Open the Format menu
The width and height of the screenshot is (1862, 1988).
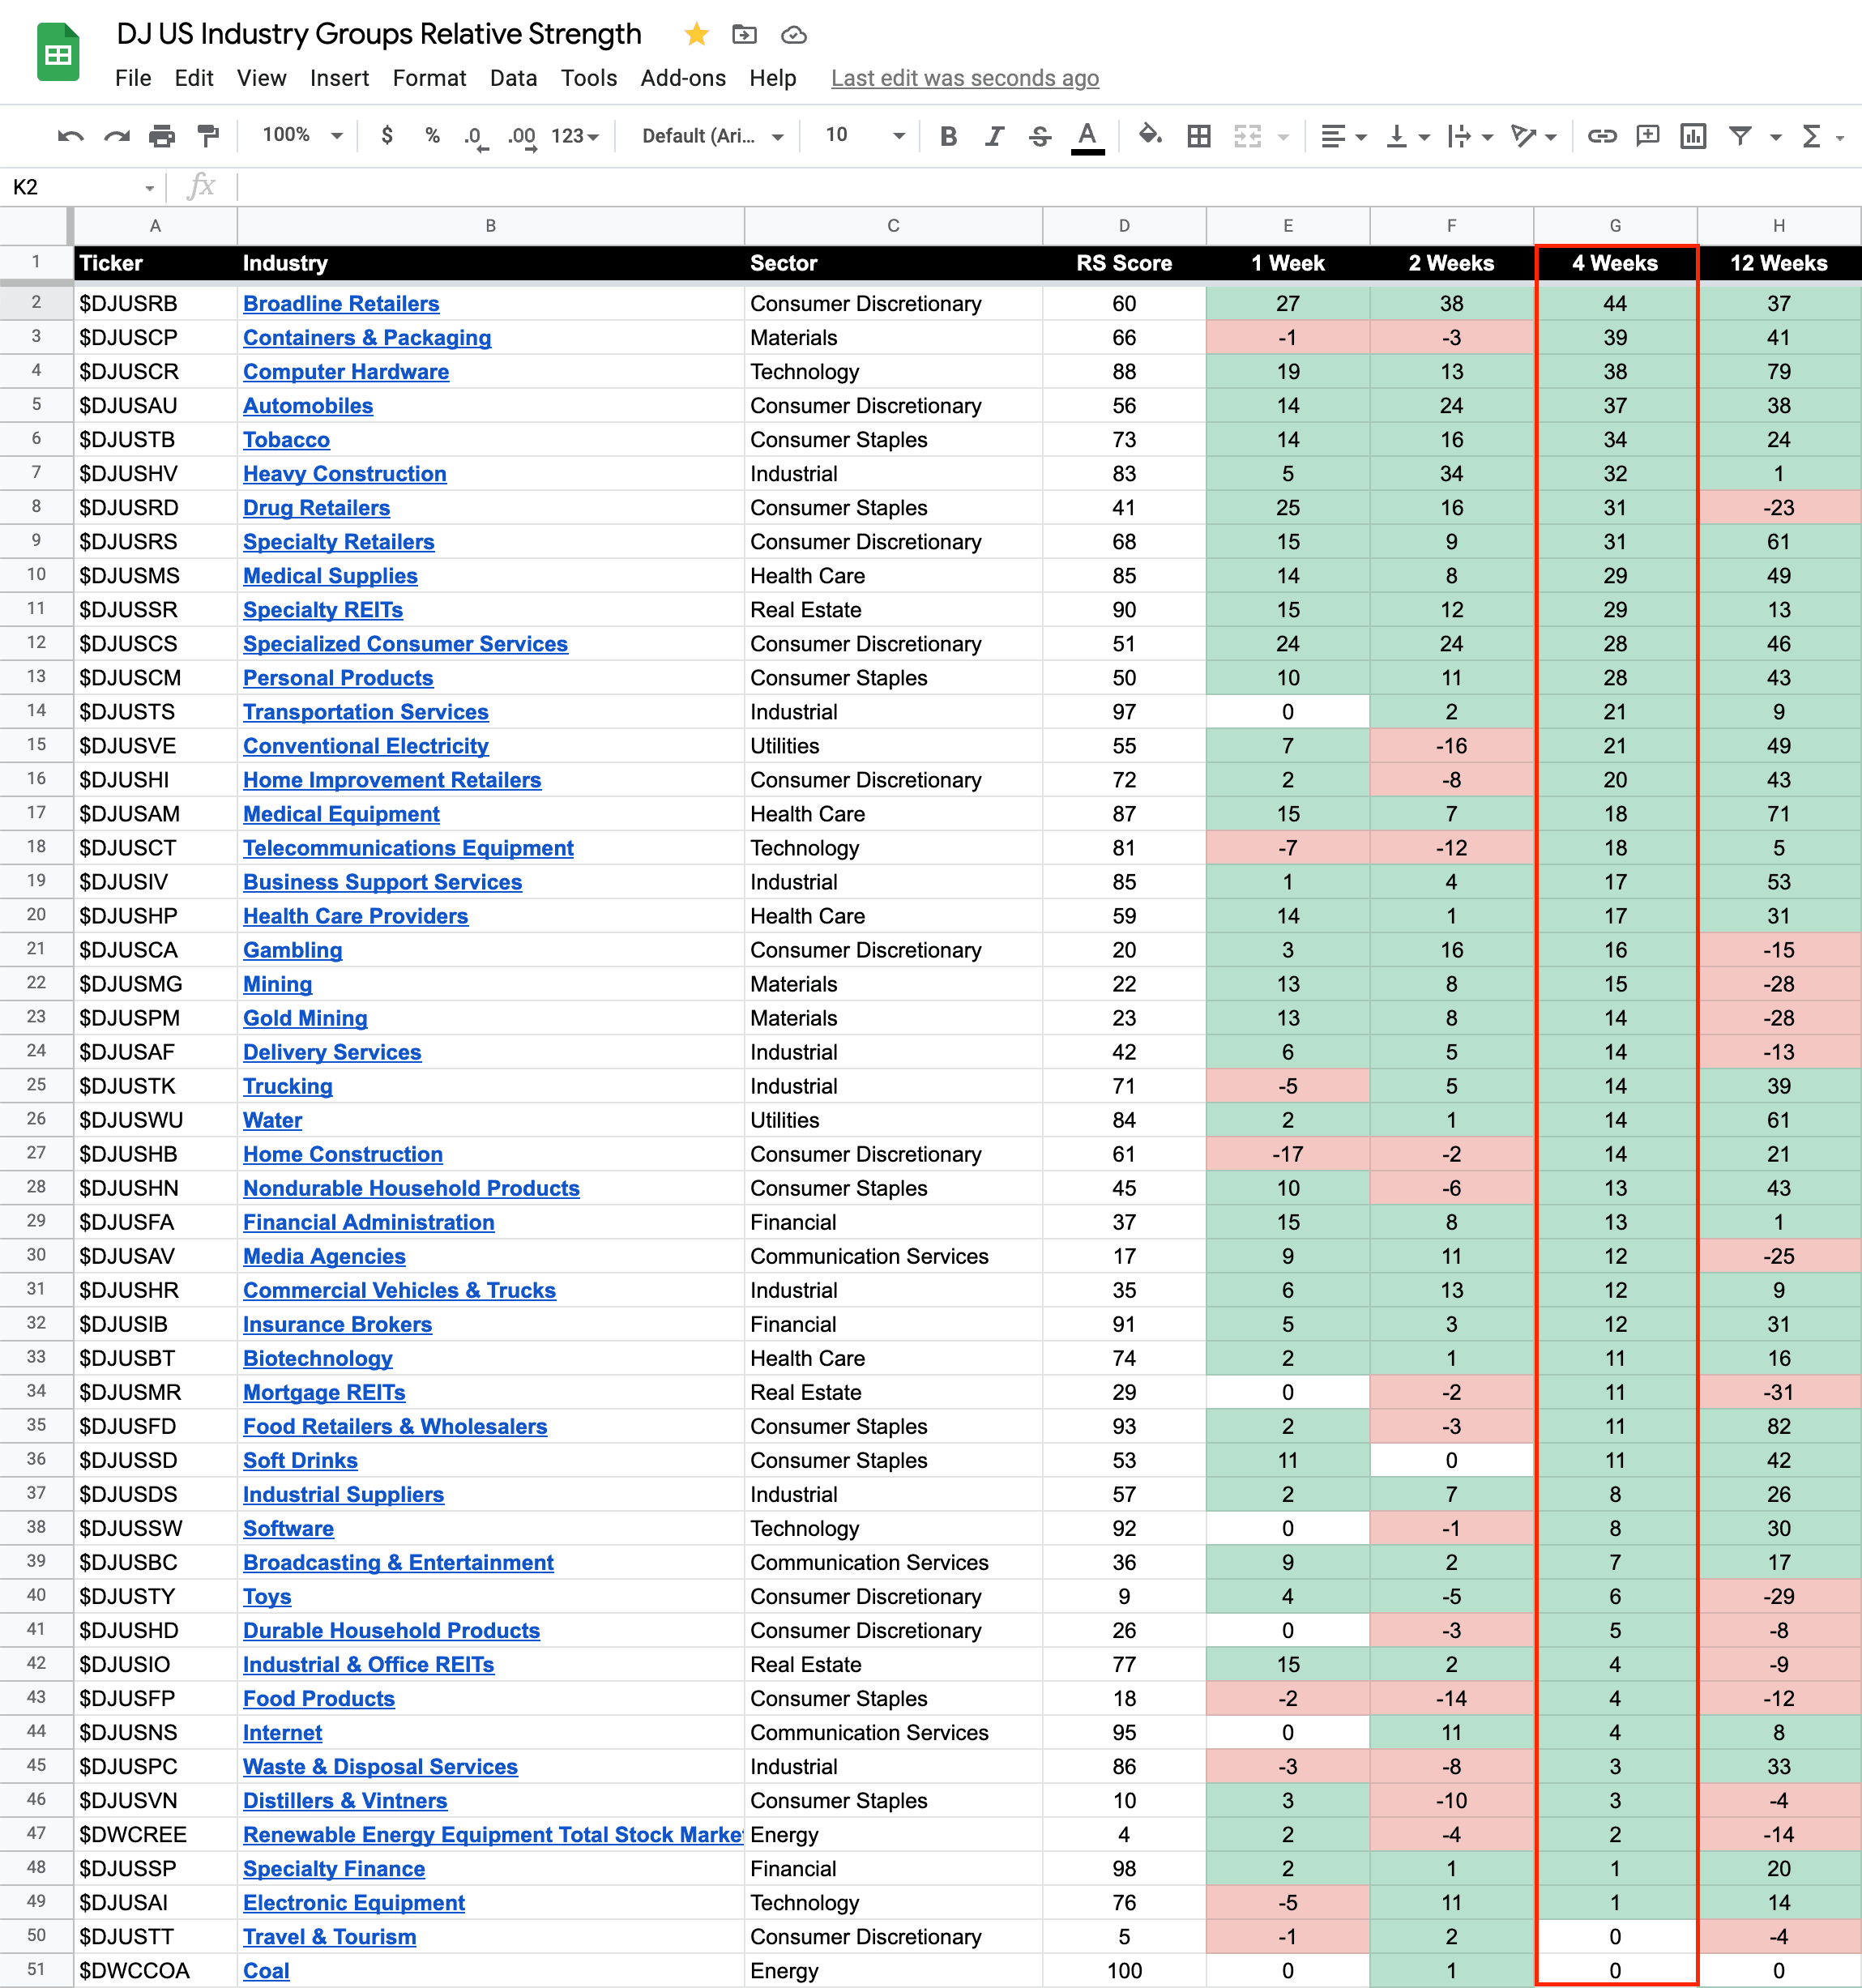[429, 78]
